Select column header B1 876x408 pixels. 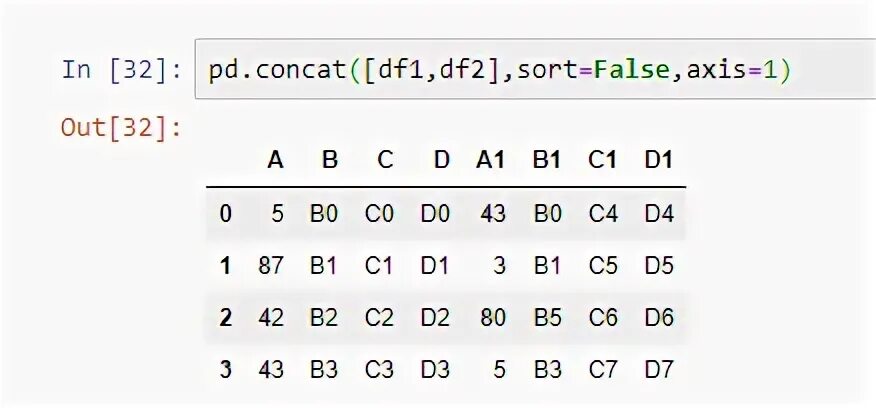click(x=546, y=160)
